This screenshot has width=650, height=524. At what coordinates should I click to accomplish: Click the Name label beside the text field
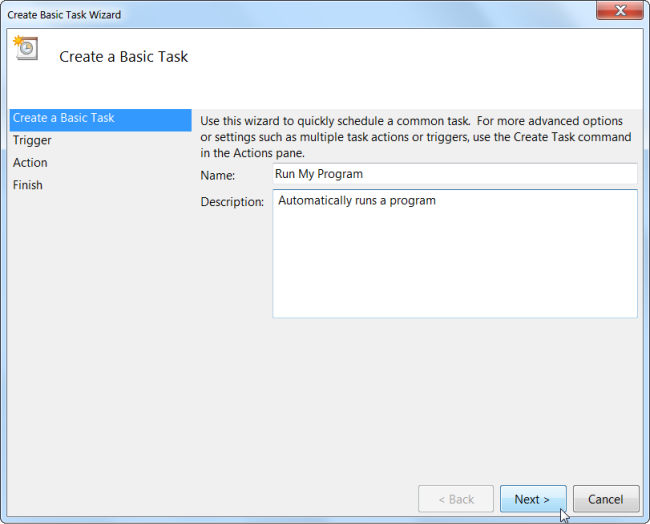pos(217,175)
